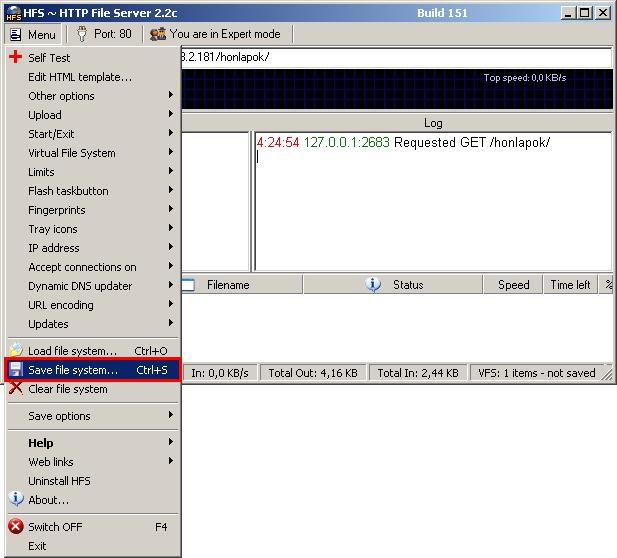The image size is (617, 558).
Task: Open the Updates submenu
Action: (x=171, y=323)
